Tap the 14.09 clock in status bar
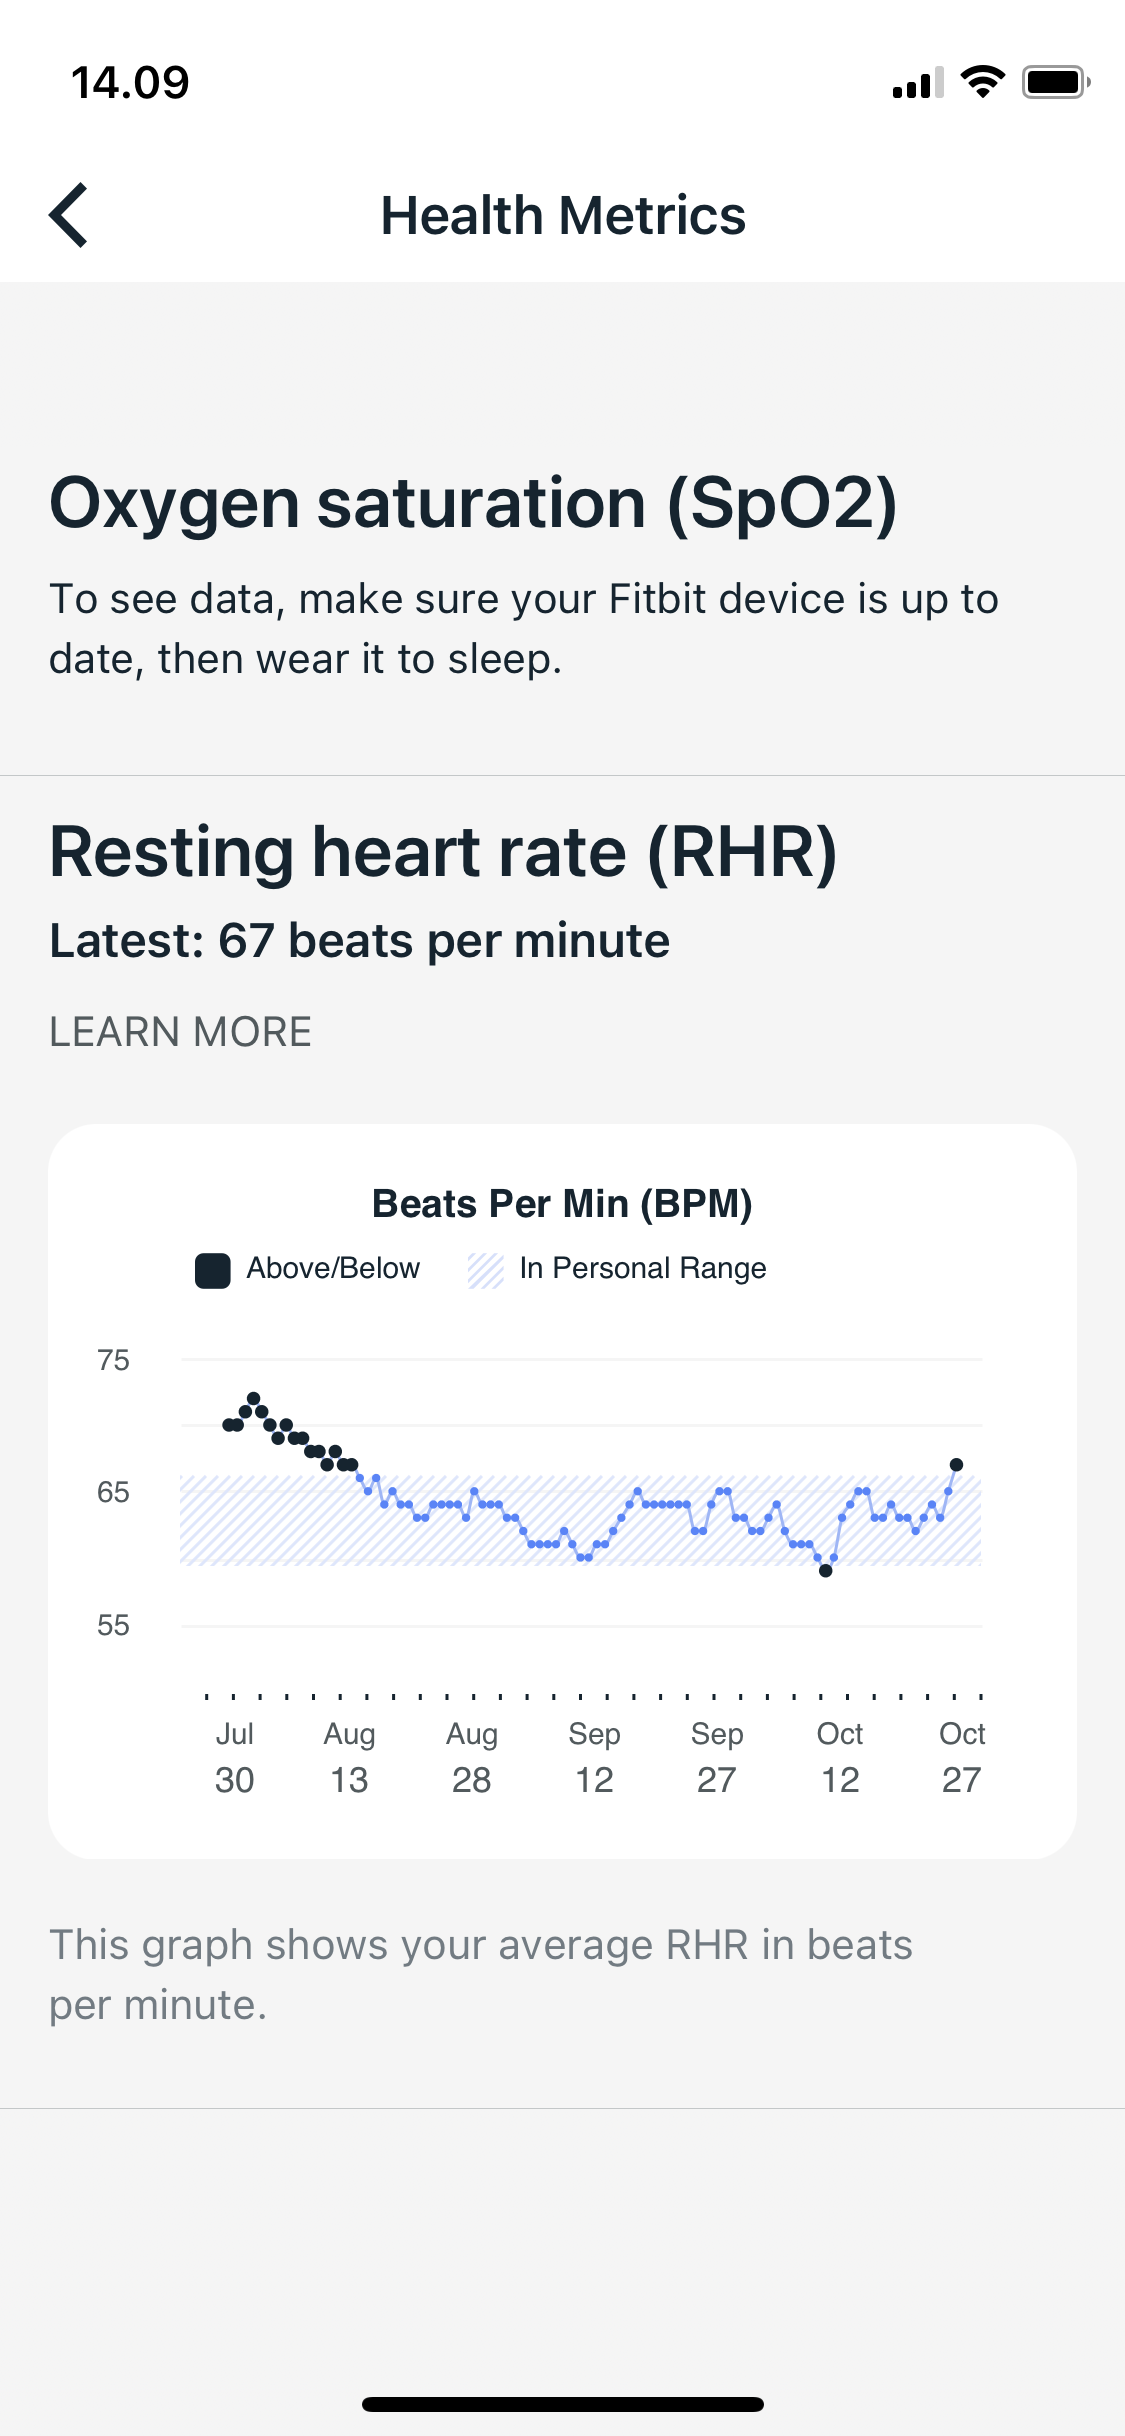The height and width of the screenshot is (2436, 1125). coord(130,83)
